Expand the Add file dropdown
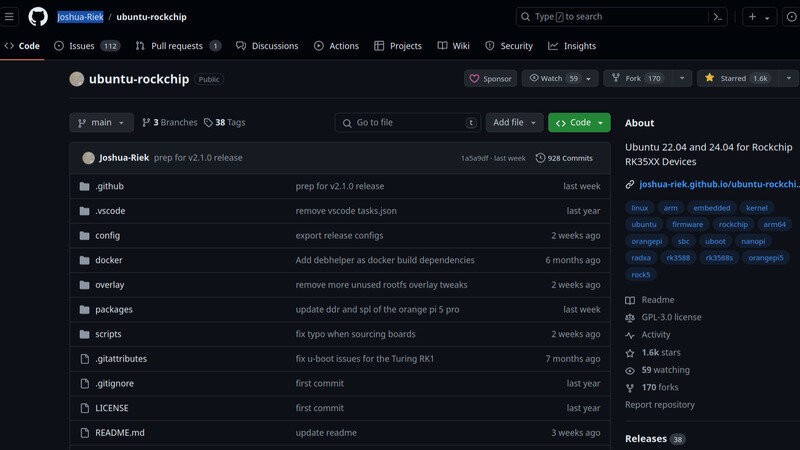The image size is (800, 450). coord(514,122)
